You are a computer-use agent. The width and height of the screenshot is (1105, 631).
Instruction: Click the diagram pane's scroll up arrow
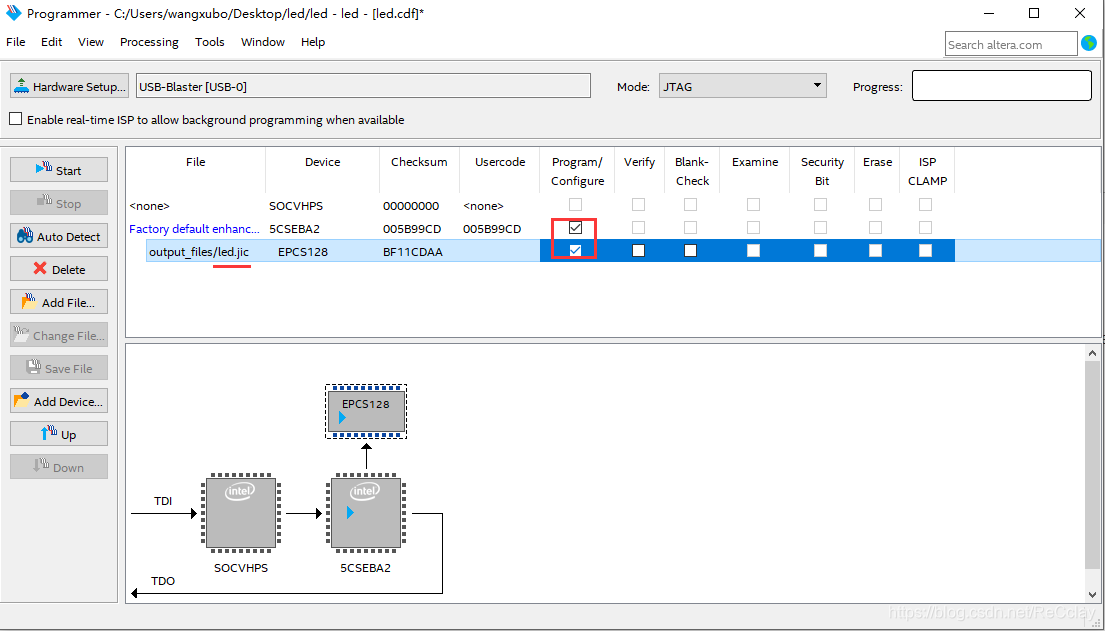pos(1093,353)
